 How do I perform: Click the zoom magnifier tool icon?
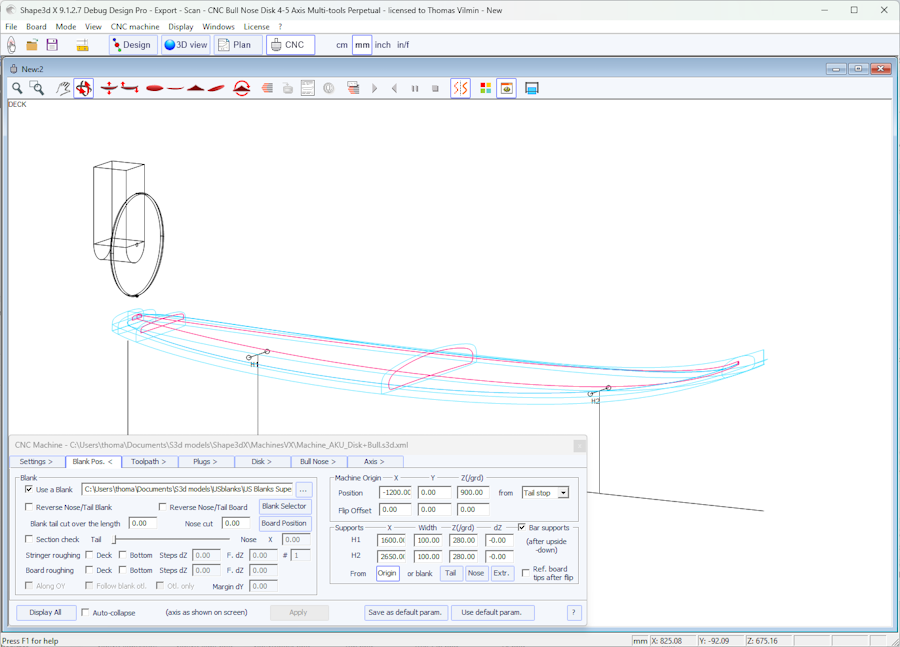(x=17, y=89)
